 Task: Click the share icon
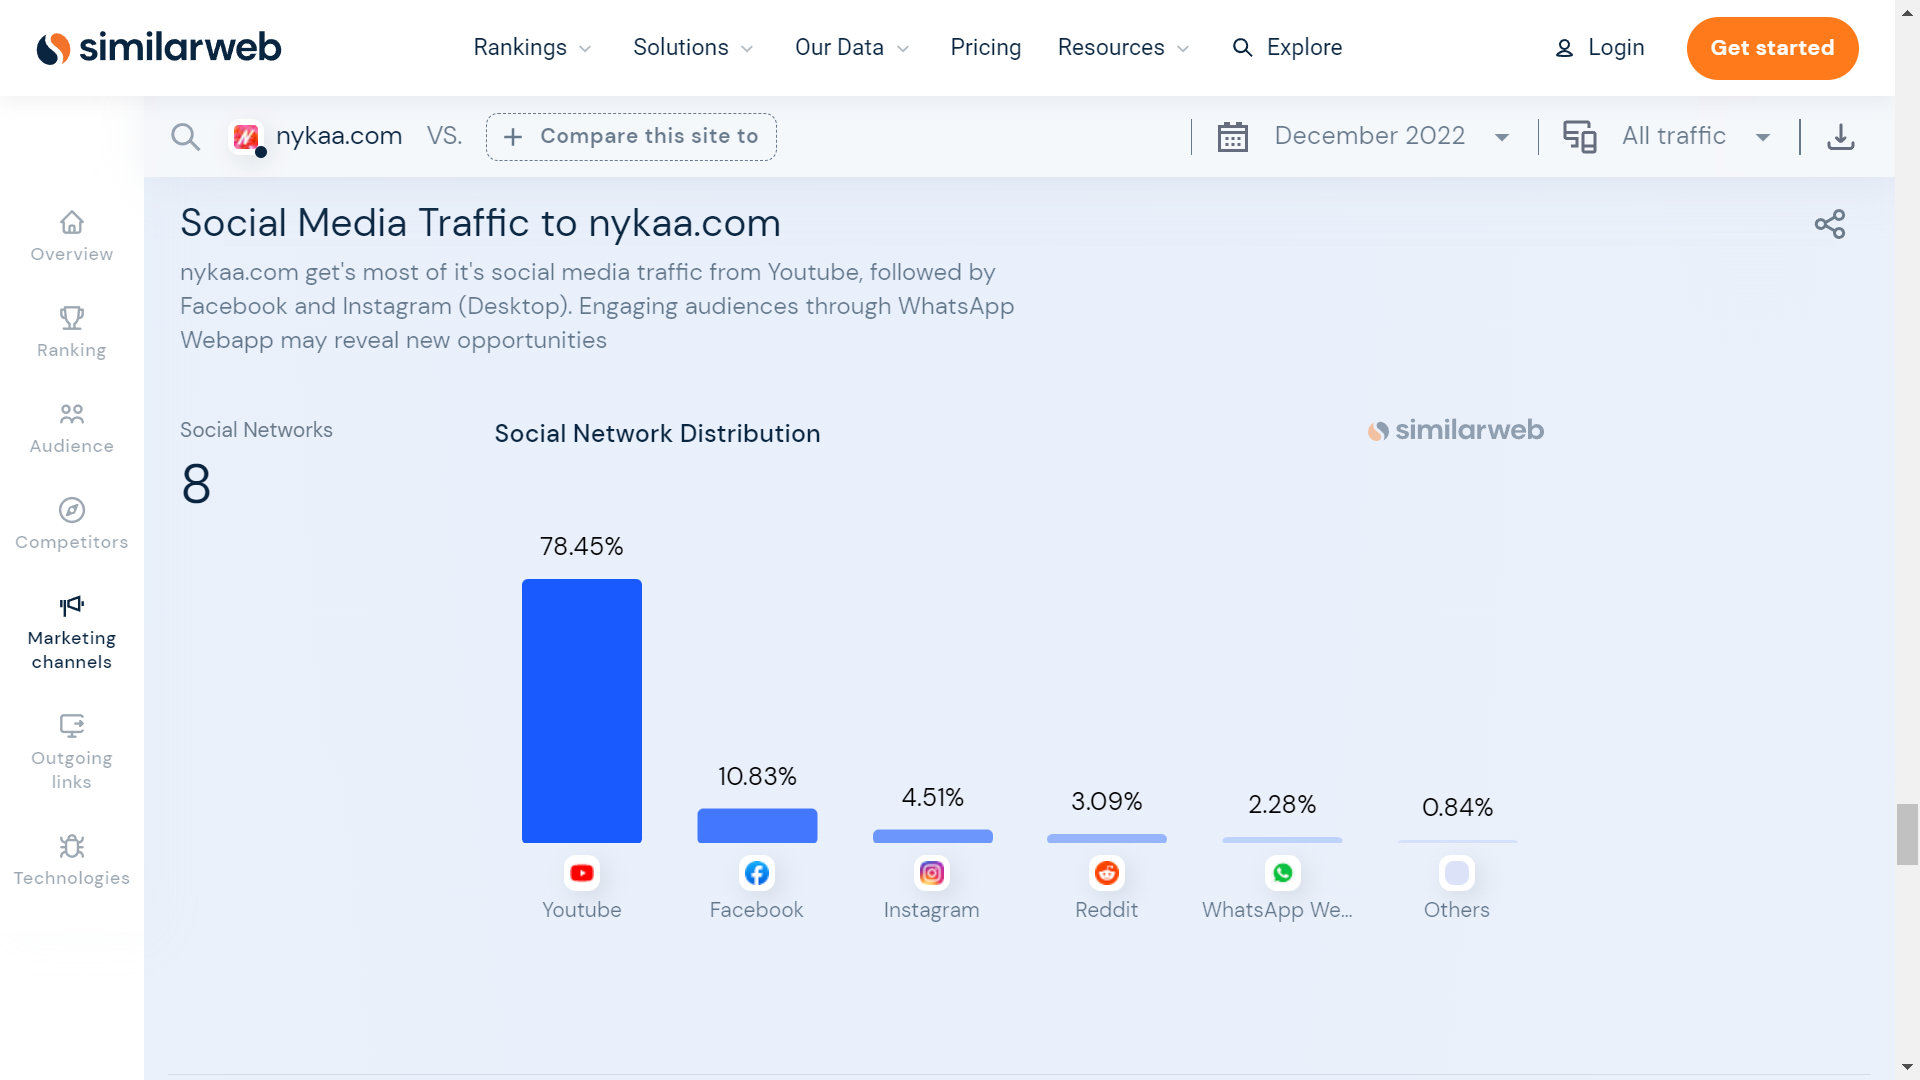tap(1830, 224)
